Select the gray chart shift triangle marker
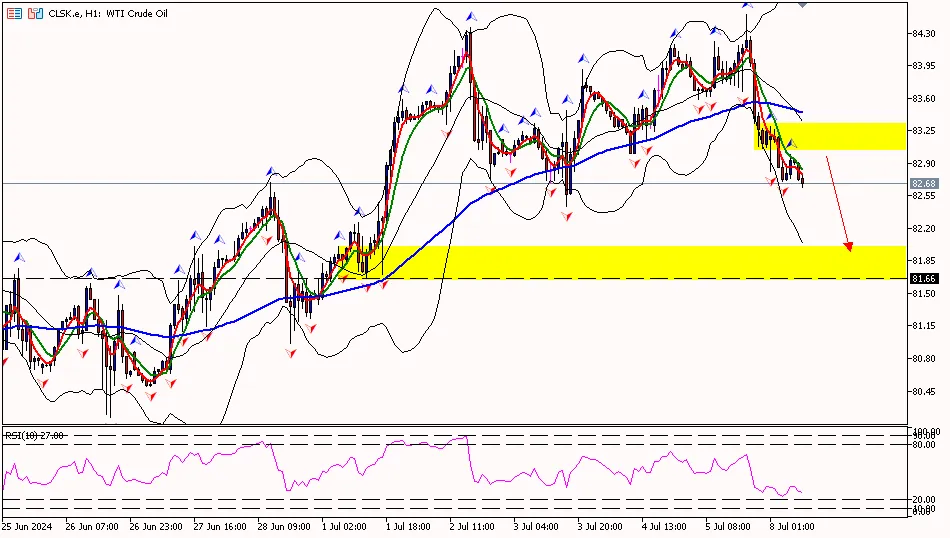This screenshot has width=950, height=538. tap(803, 5)
